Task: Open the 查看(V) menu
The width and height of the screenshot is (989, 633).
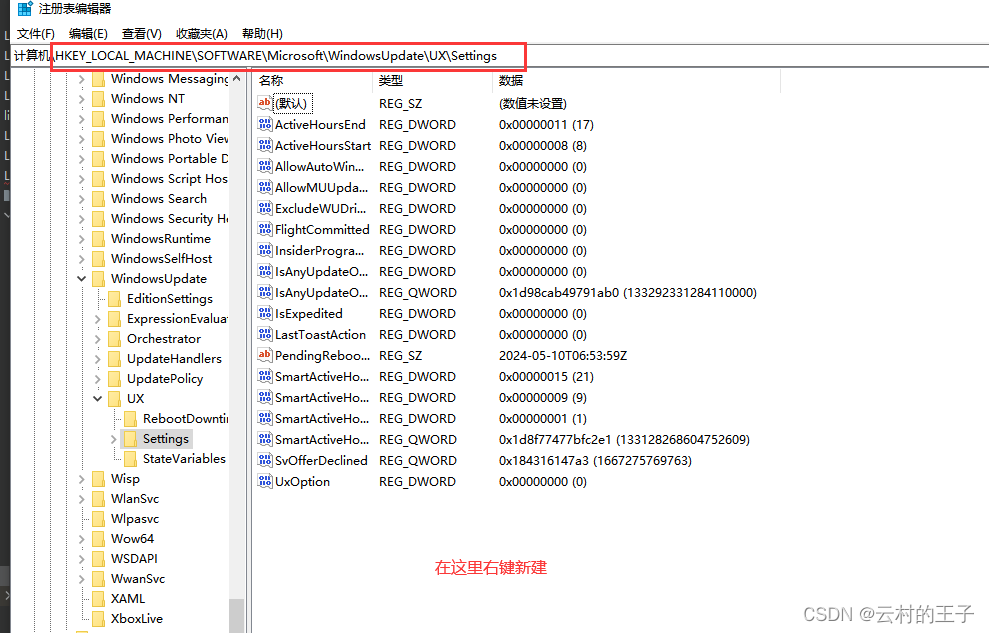Action: [x=142, y=33]
